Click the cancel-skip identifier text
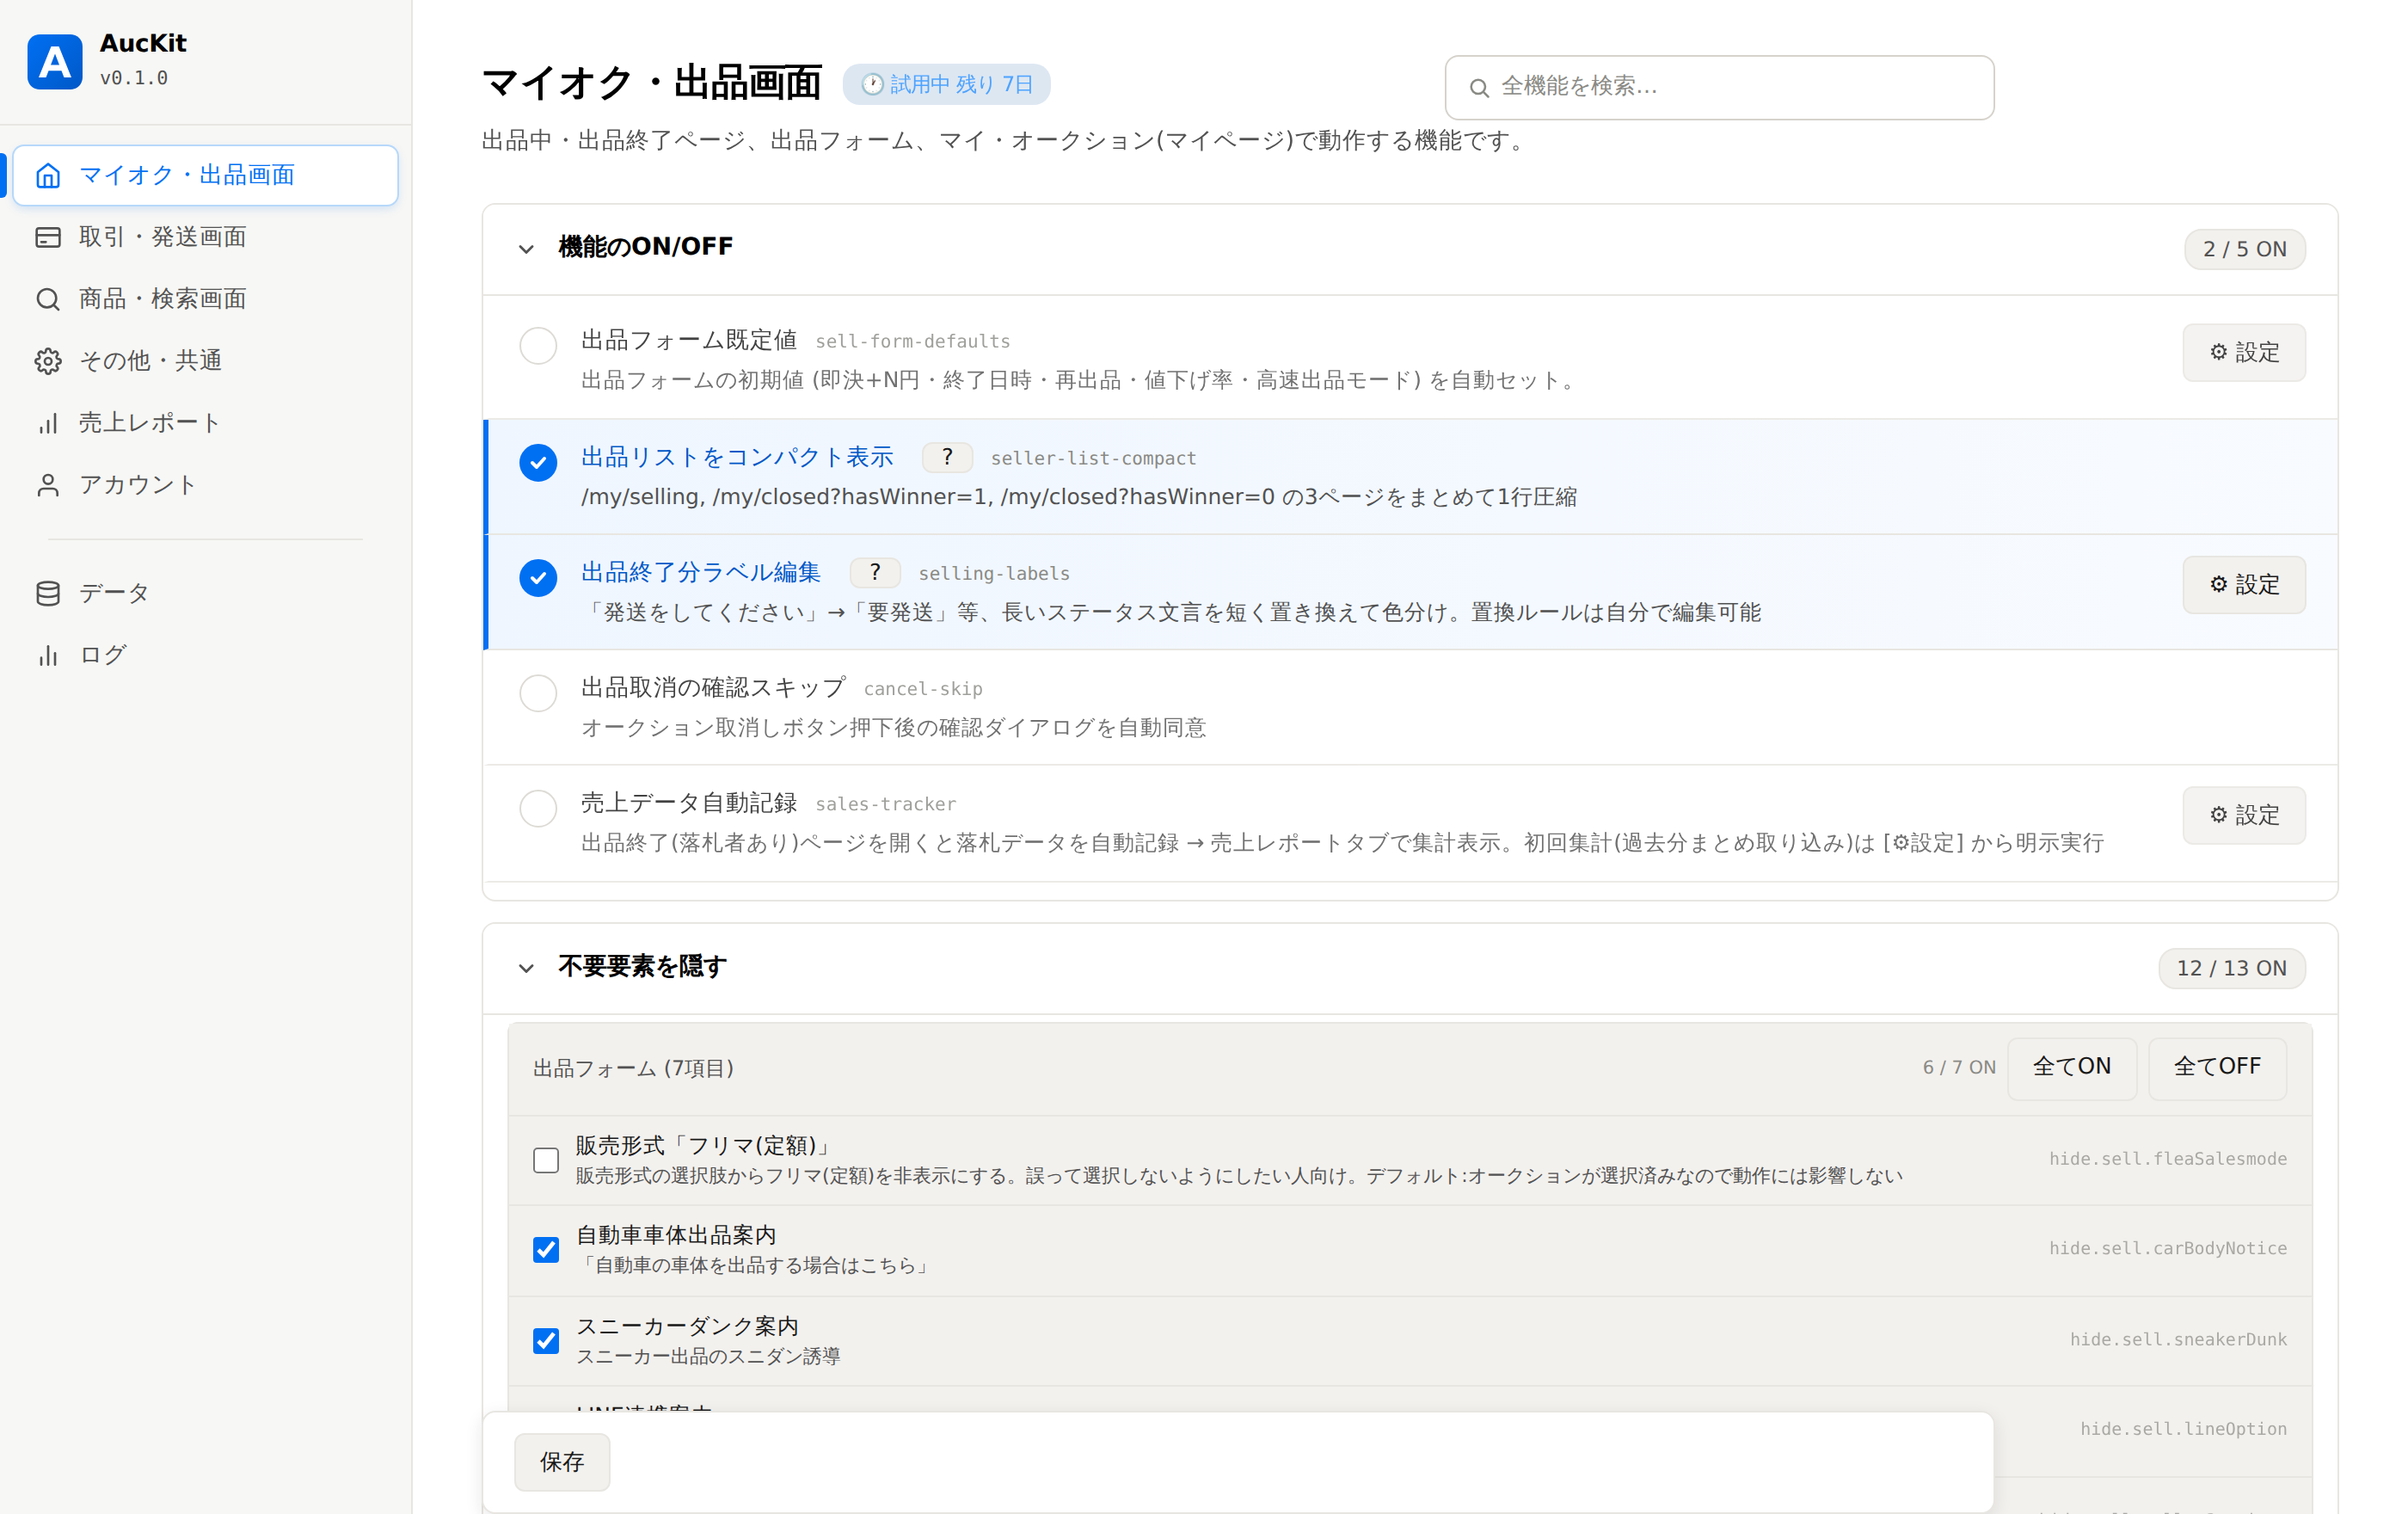The image size is (2408, 1514). (923, 689)
